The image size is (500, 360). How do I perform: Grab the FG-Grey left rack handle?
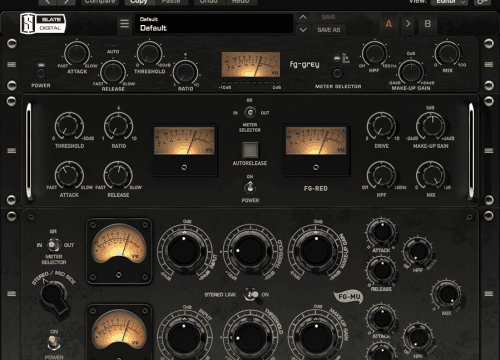(12, 64)
